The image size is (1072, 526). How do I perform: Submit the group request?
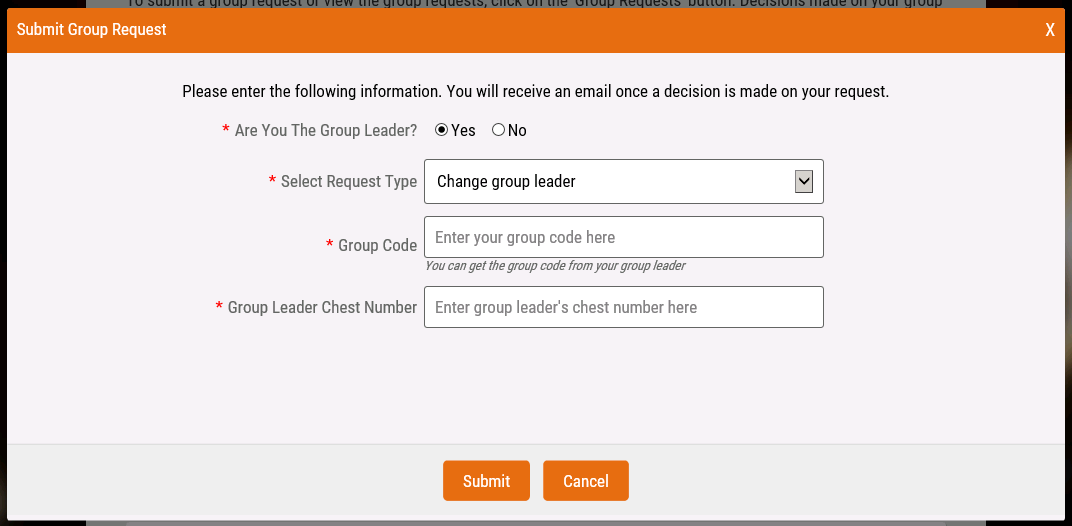(486, 481)
